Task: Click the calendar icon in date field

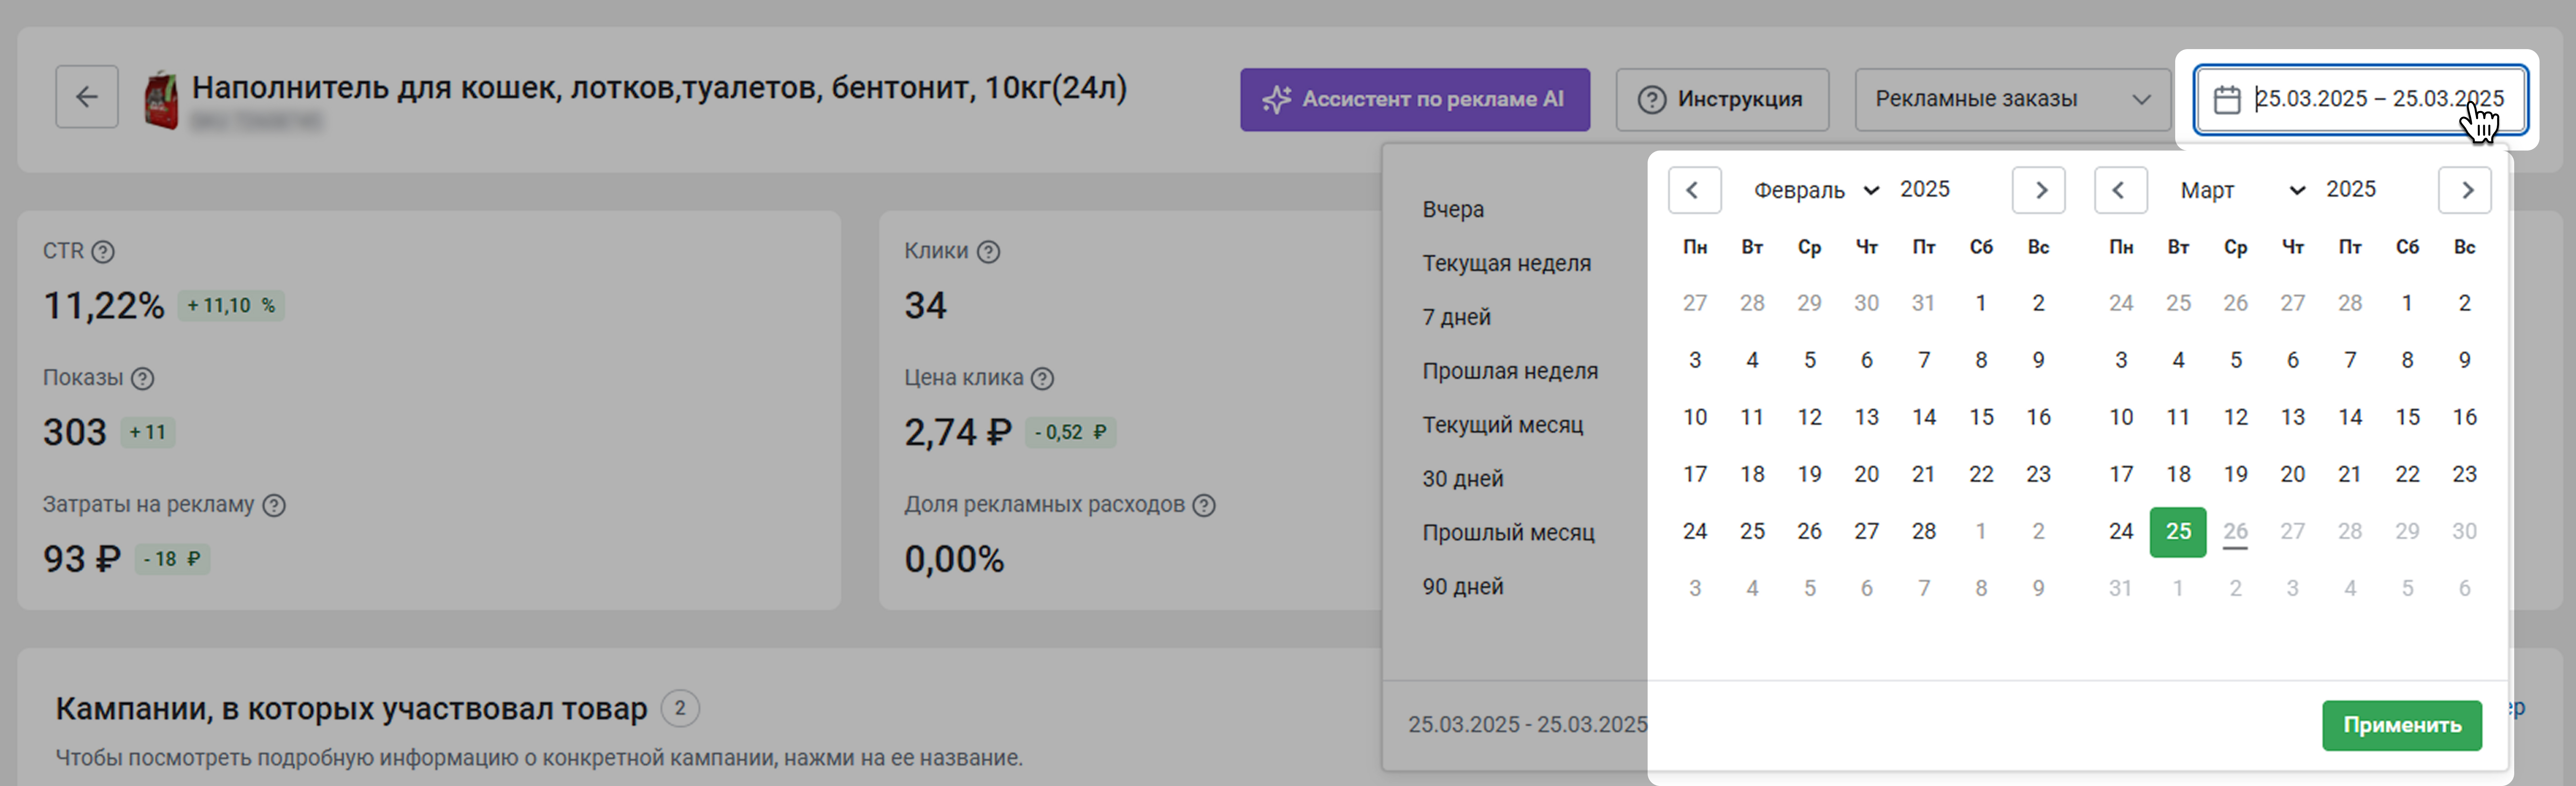Action: [x=2227, y=99]
